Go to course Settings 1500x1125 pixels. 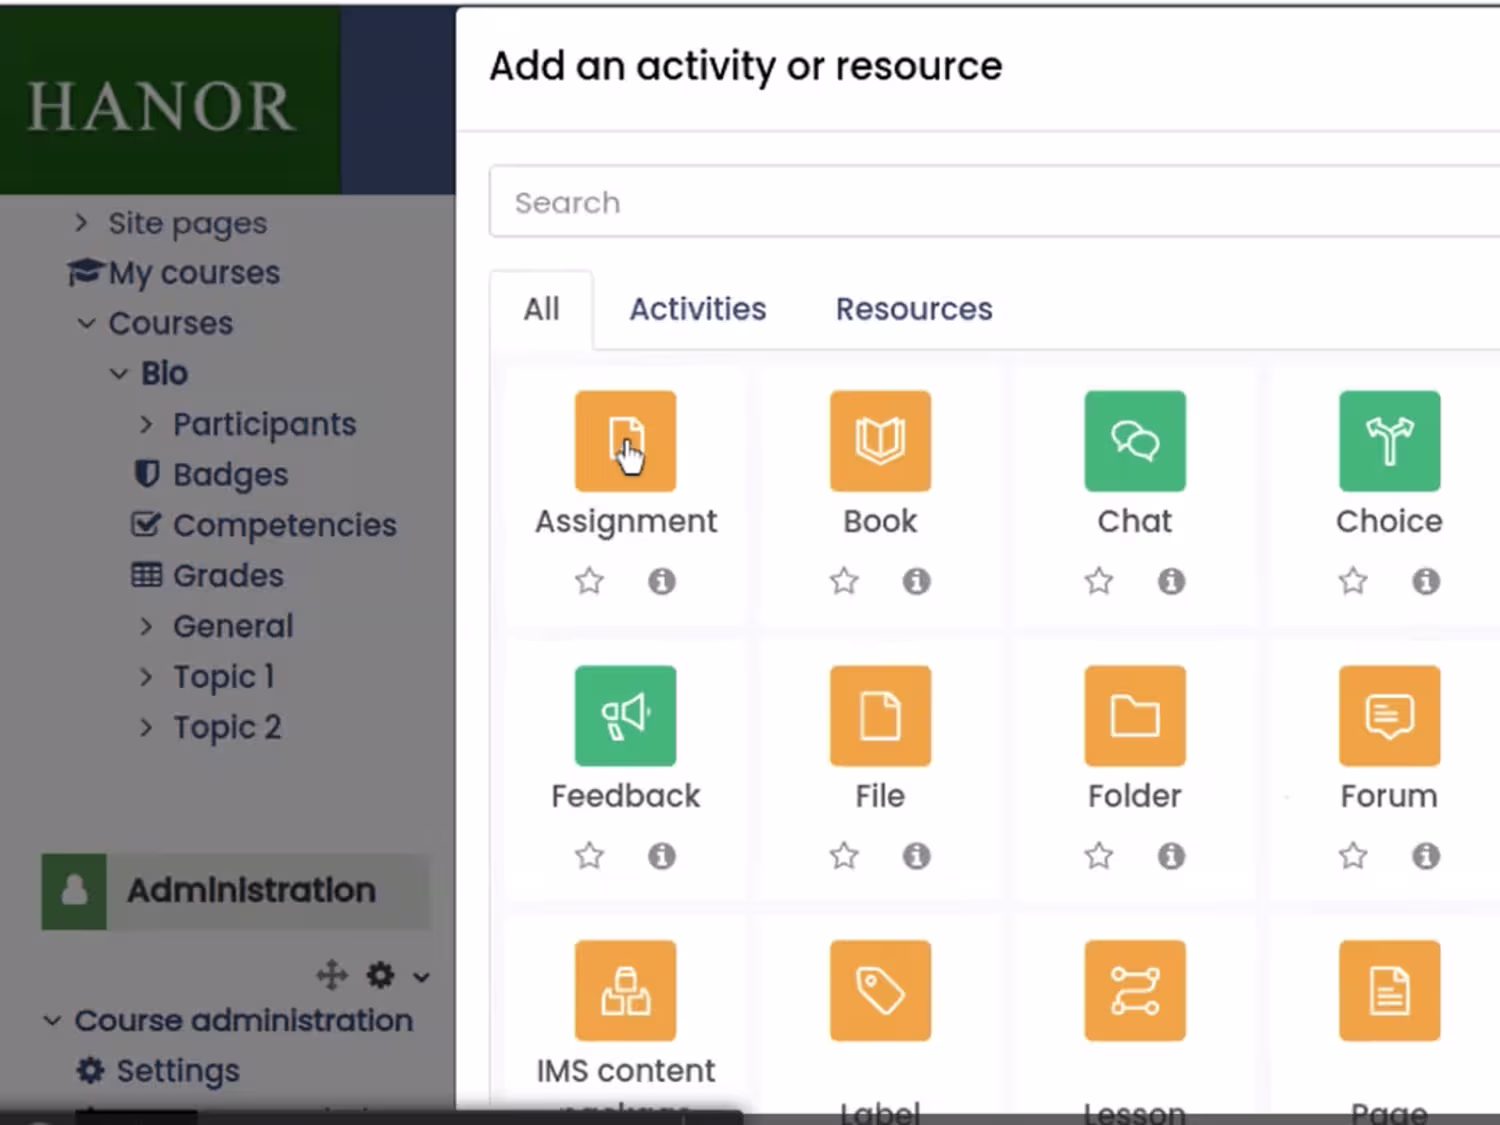click(x=177, y=1070)
